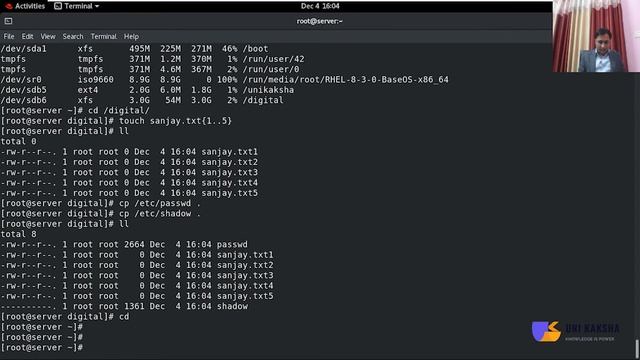The image size is (640, 360).
Task: Click the /boot mount point text
Action: pyautogui.click(x=256, y=49)
